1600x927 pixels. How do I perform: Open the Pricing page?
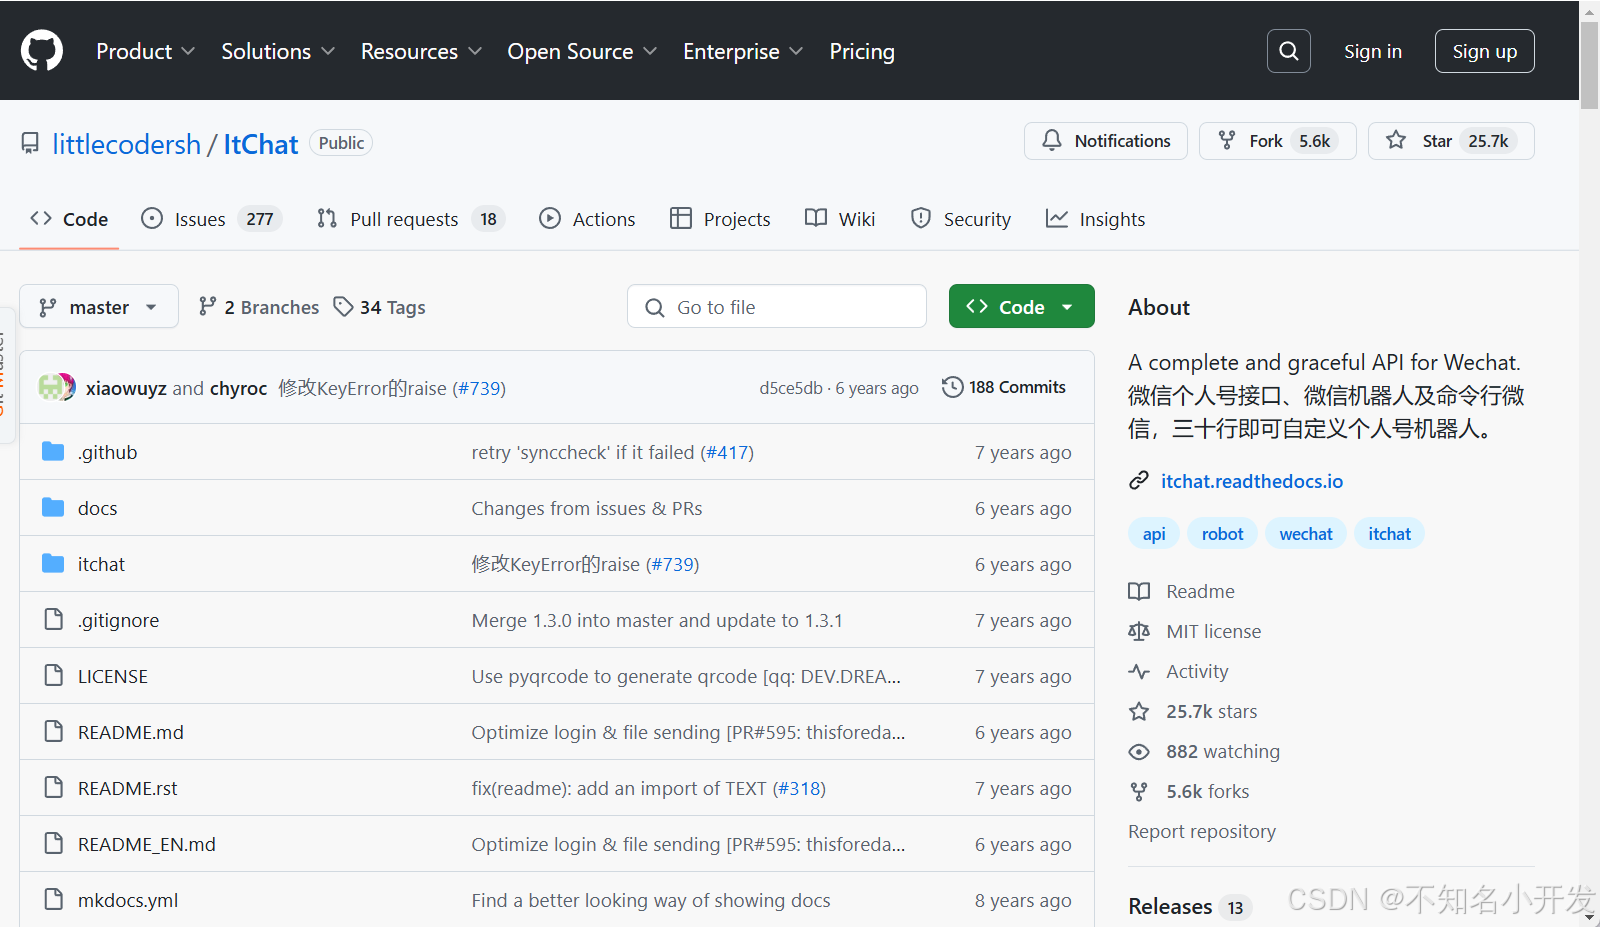click(862, 51)
